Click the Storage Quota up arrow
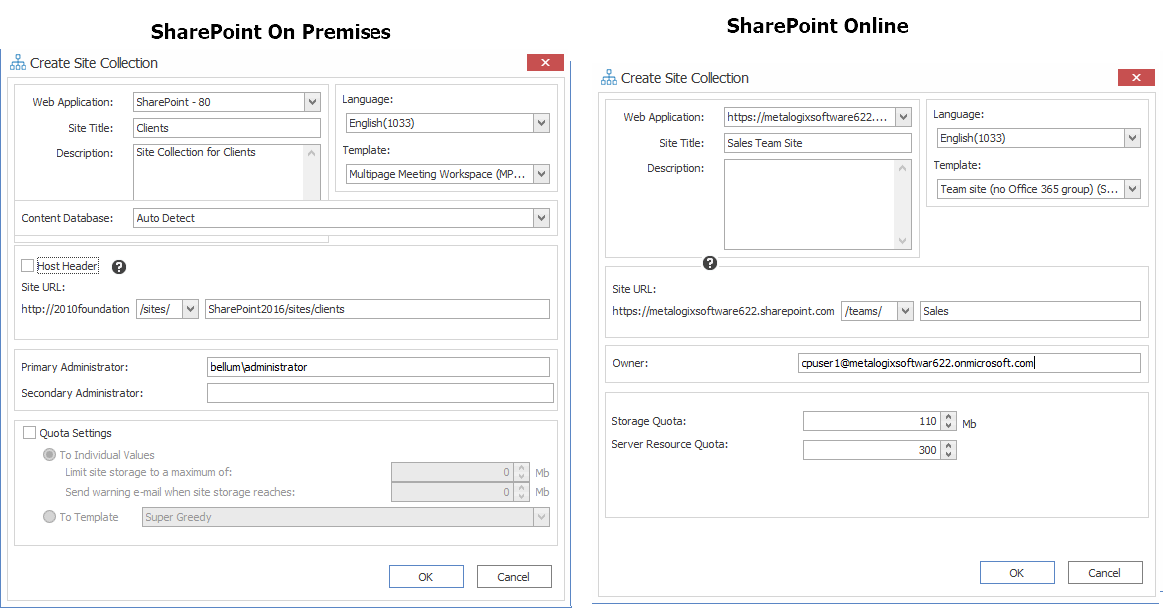This screenshot has height=609, width=1166. 948,417
